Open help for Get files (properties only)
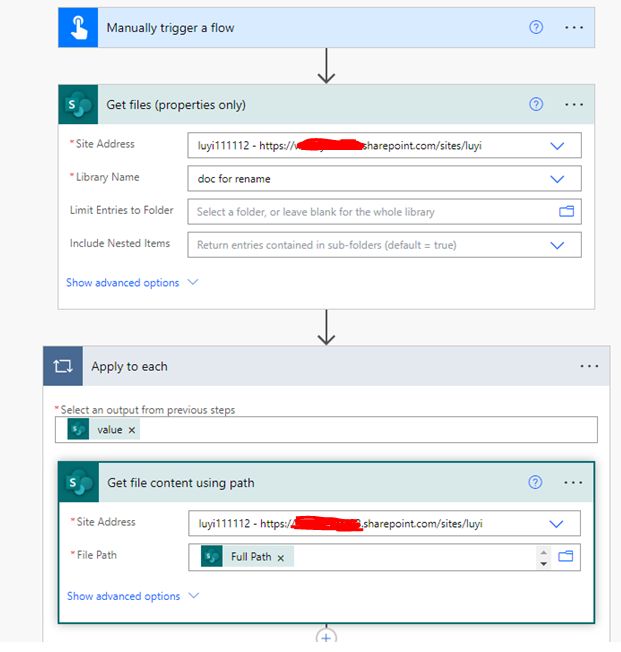Viewport: 621px width, 652px height. click(536, 104)
